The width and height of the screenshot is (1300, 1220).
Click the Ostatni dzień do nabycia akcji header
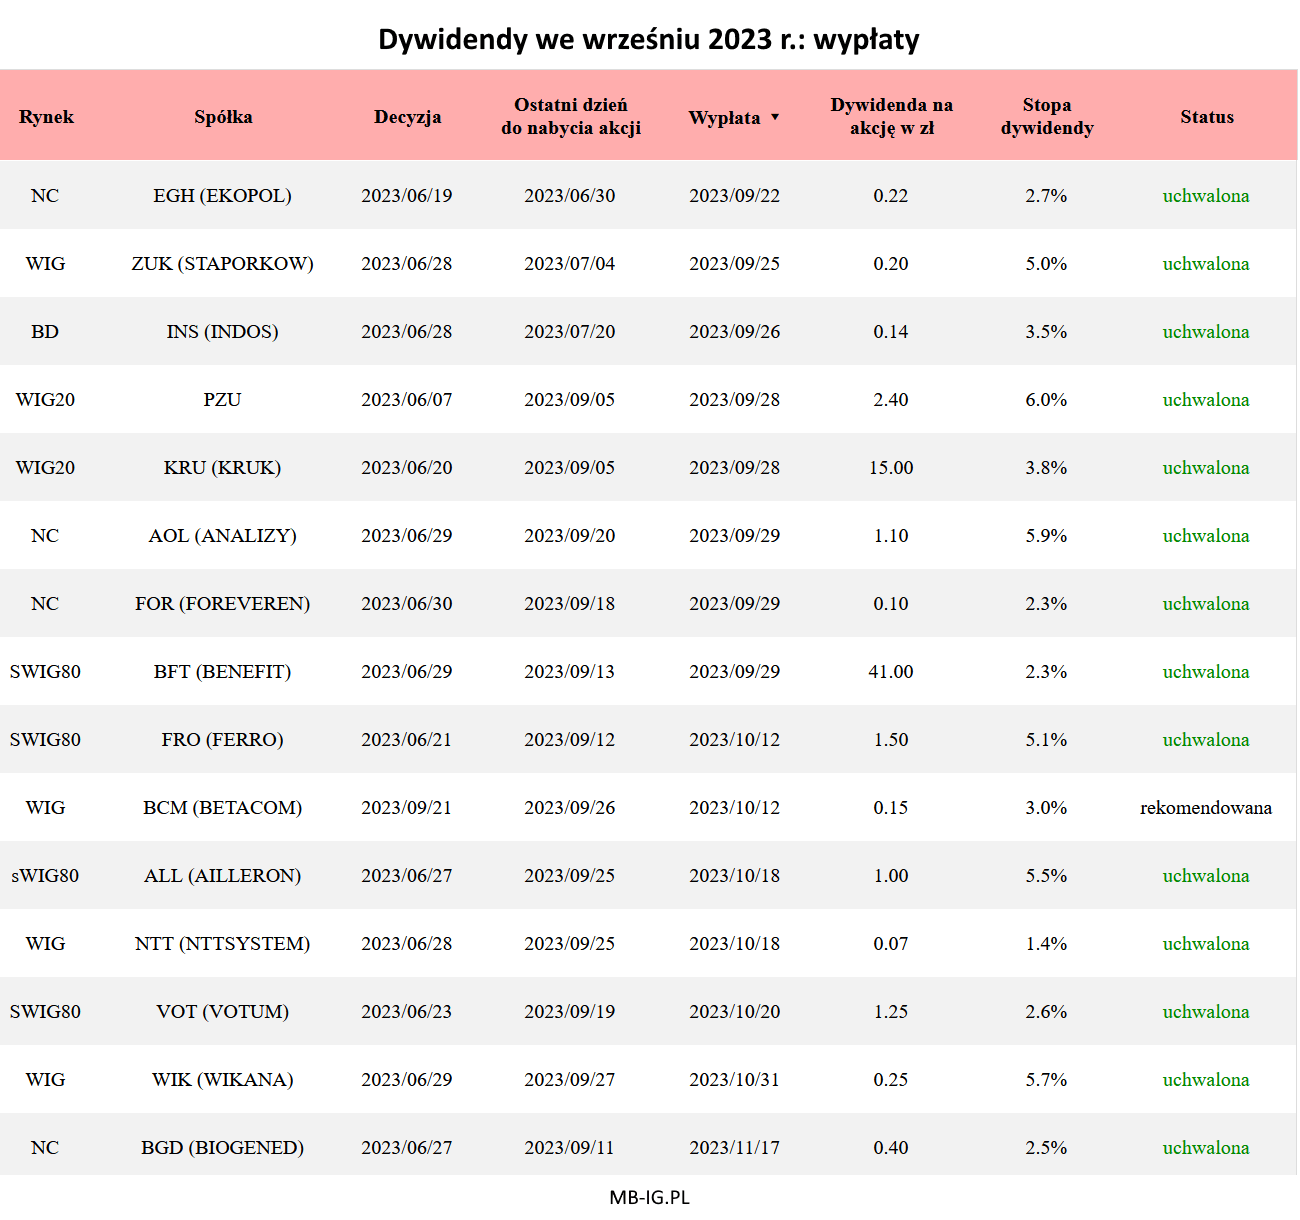tap(570, 117)
